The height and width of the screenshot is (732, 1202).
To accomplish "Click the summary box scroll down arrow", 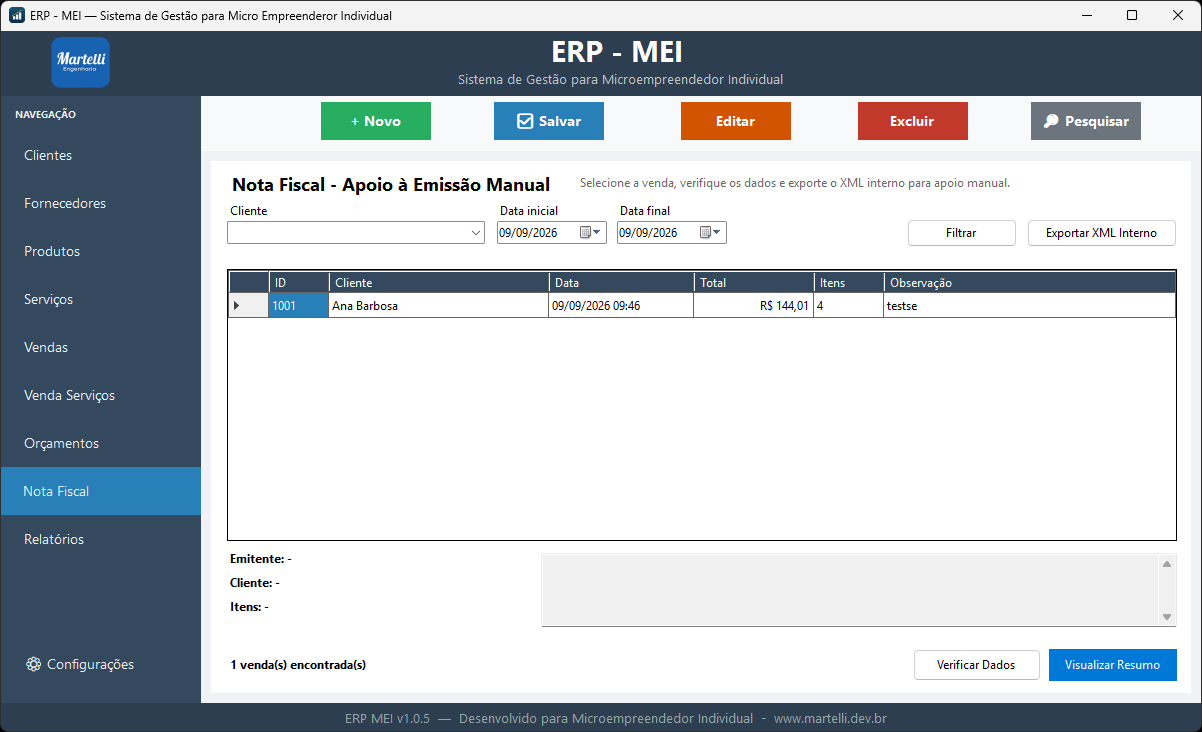I will (x=1167, y=617).
